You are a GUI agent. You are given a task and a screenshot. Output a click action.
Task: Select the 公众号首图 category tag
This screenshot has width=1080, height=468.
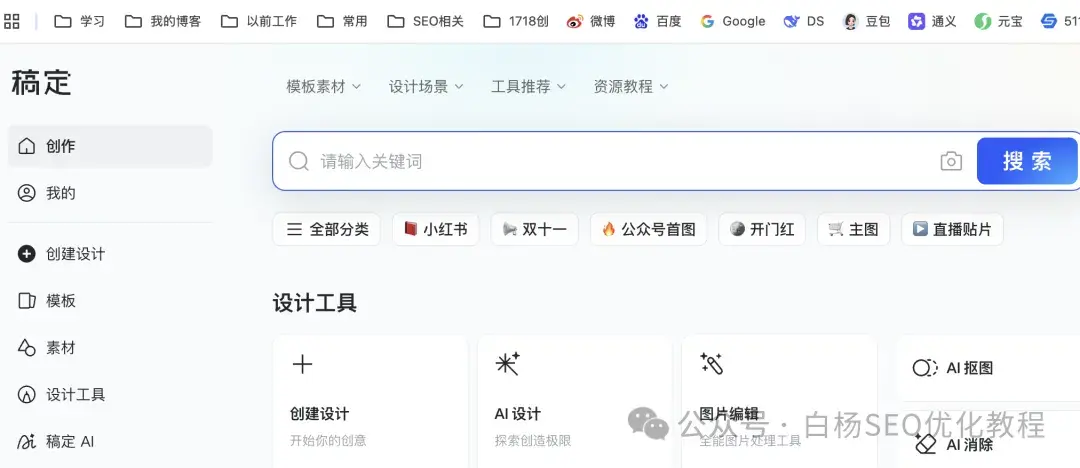648,229
